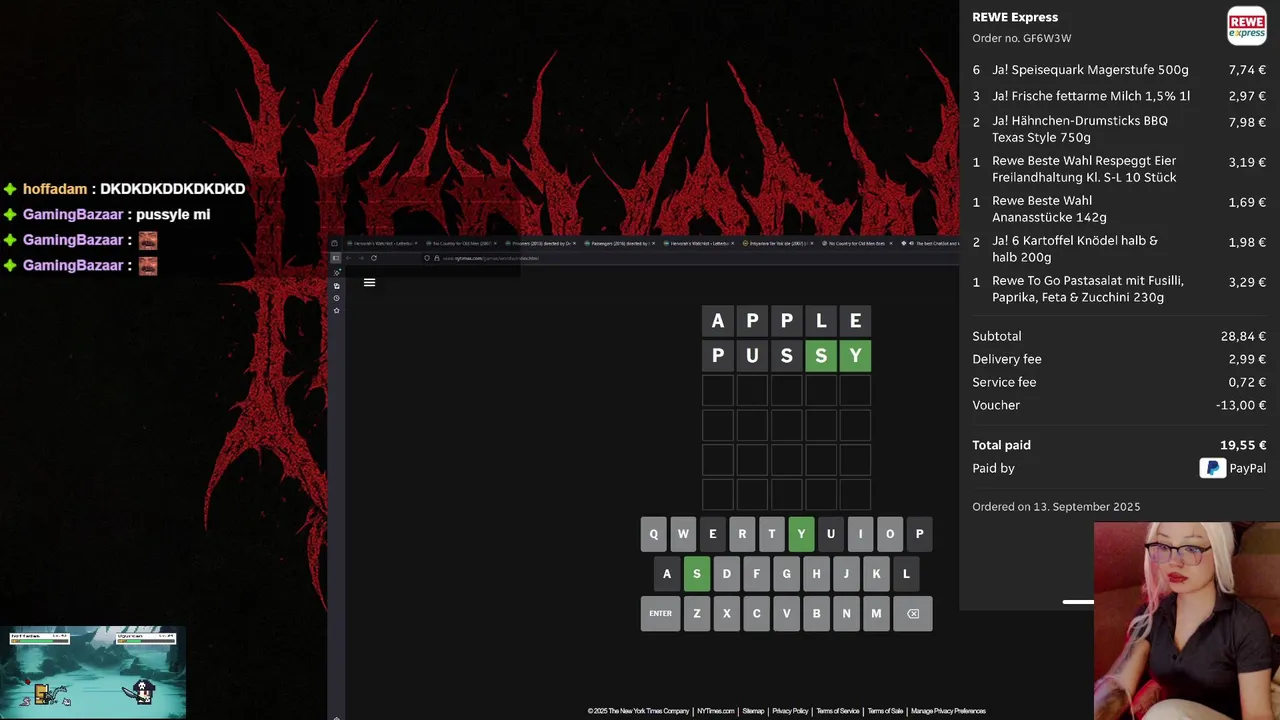Image resolution: width=1280 pixels, height=720 pixels.
Task: Tap the O key on on-screen keyboard
Action: coord(890,534)
